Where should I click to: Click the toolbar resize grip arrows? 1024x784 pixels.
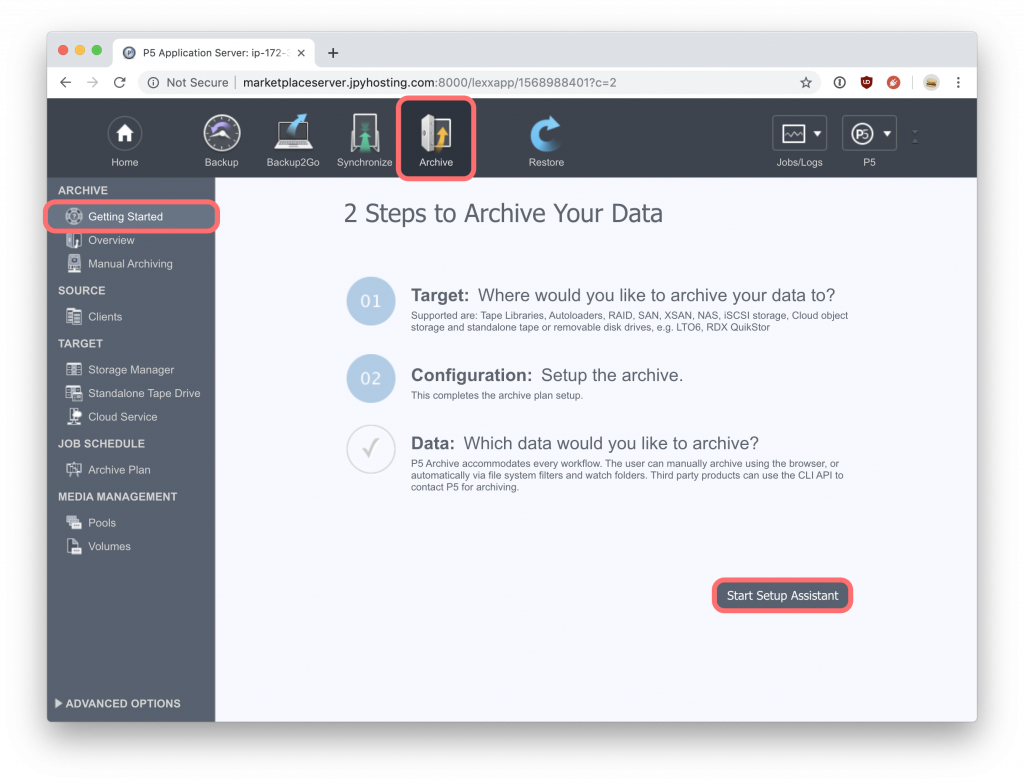[915, 136]
